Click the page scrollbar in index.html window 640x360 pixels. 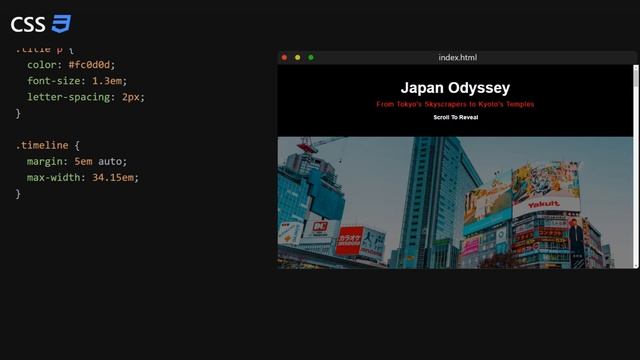636,166
